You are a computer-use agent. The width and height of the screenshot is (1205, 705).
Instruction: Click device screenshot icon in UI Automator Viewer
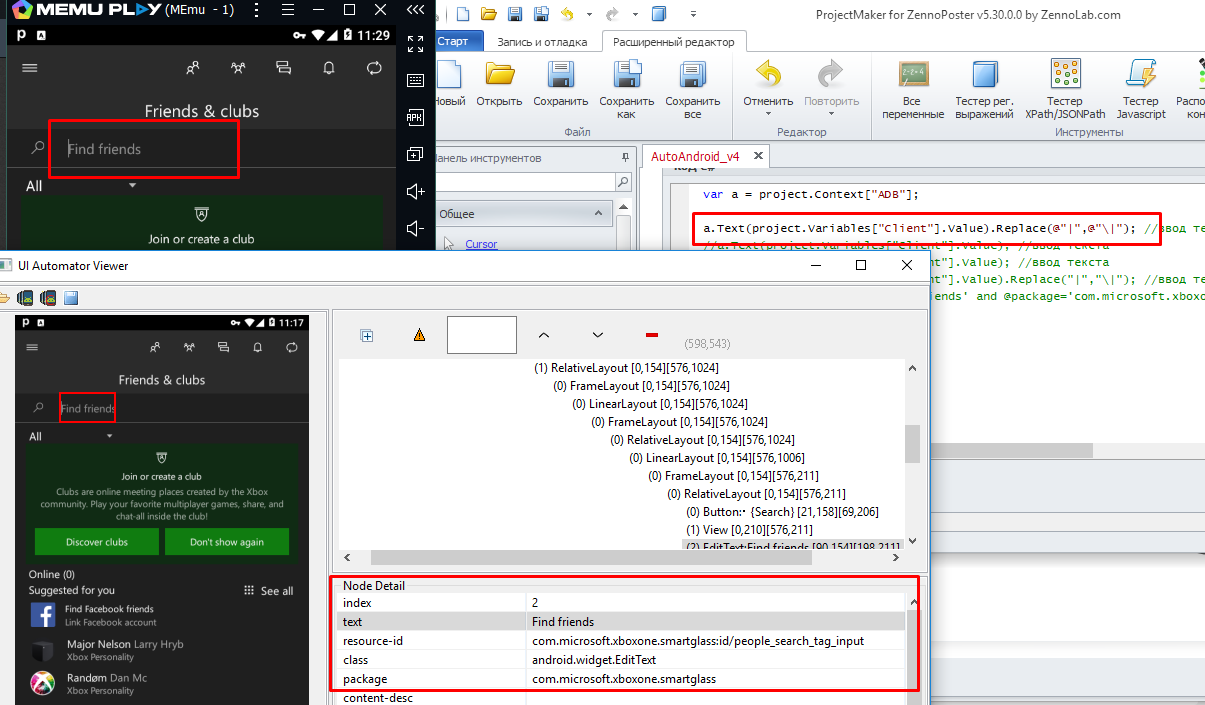tap(25, 297)
